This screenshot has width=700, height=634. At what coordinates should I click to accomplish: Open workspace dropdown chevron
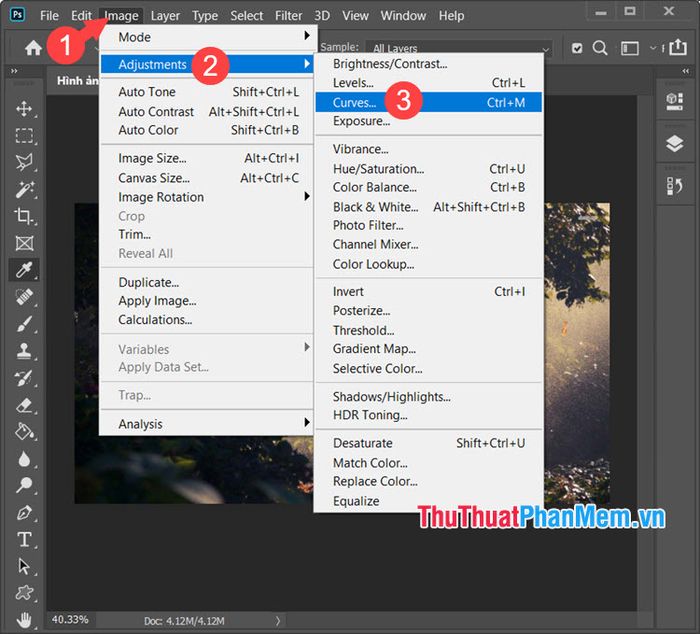pos(653,48)
